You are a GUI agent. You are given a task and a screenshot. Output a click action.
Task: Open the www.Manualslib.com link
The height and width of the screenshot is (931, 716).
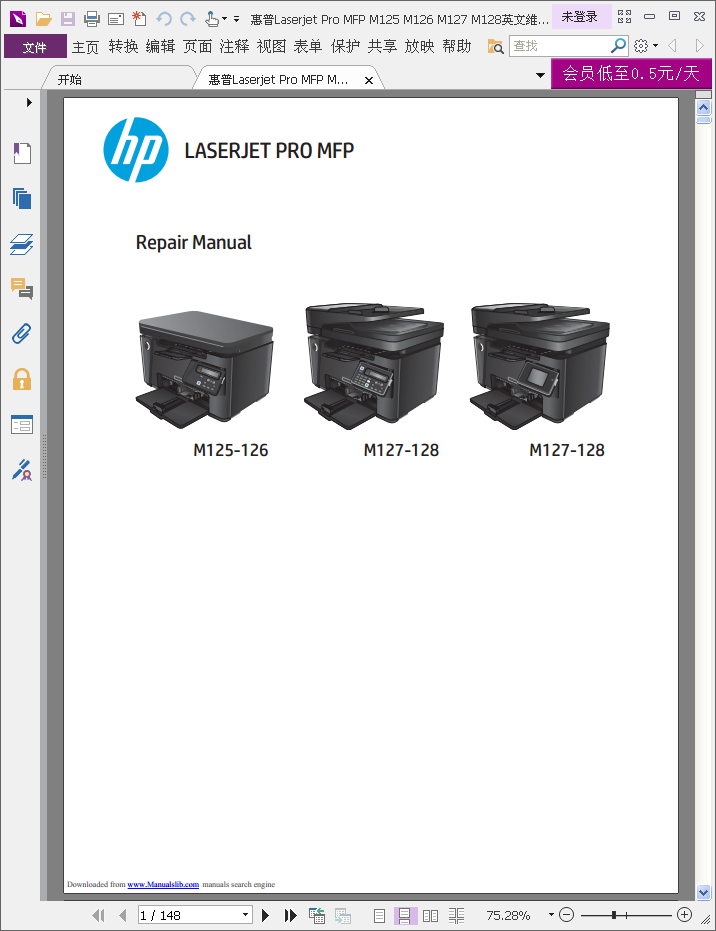pyautogui.click(x=163, y=884)
